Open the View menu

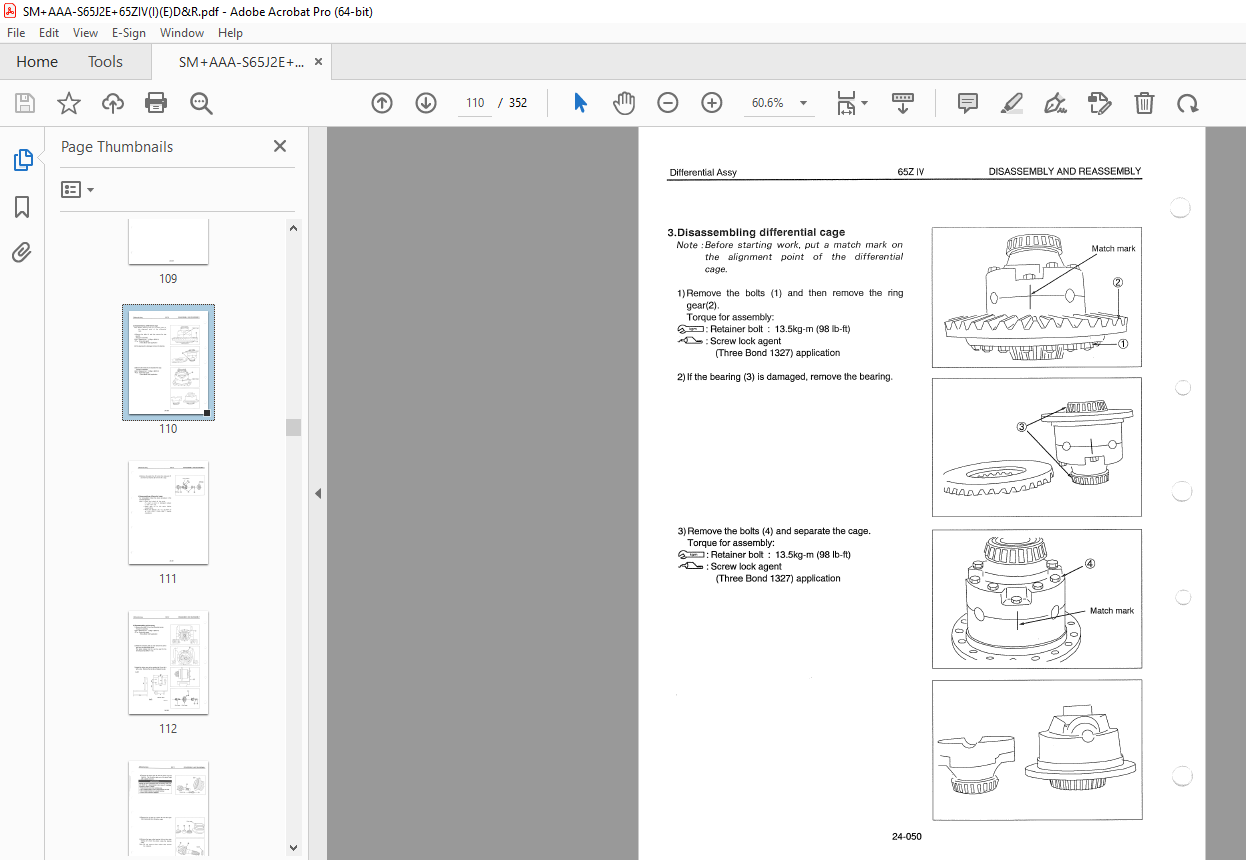coord(85,33)
